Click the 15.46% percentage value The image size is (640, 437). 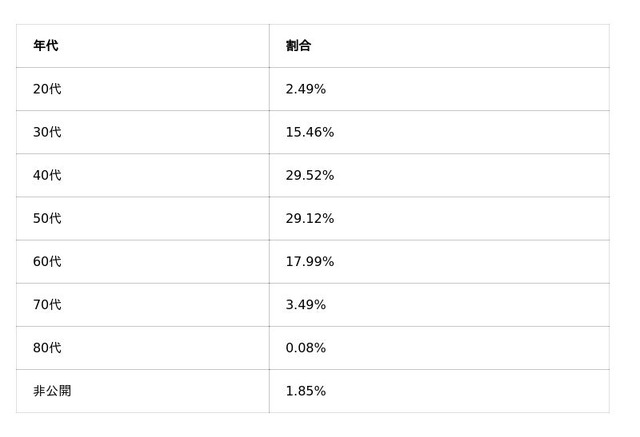(309, 132)
